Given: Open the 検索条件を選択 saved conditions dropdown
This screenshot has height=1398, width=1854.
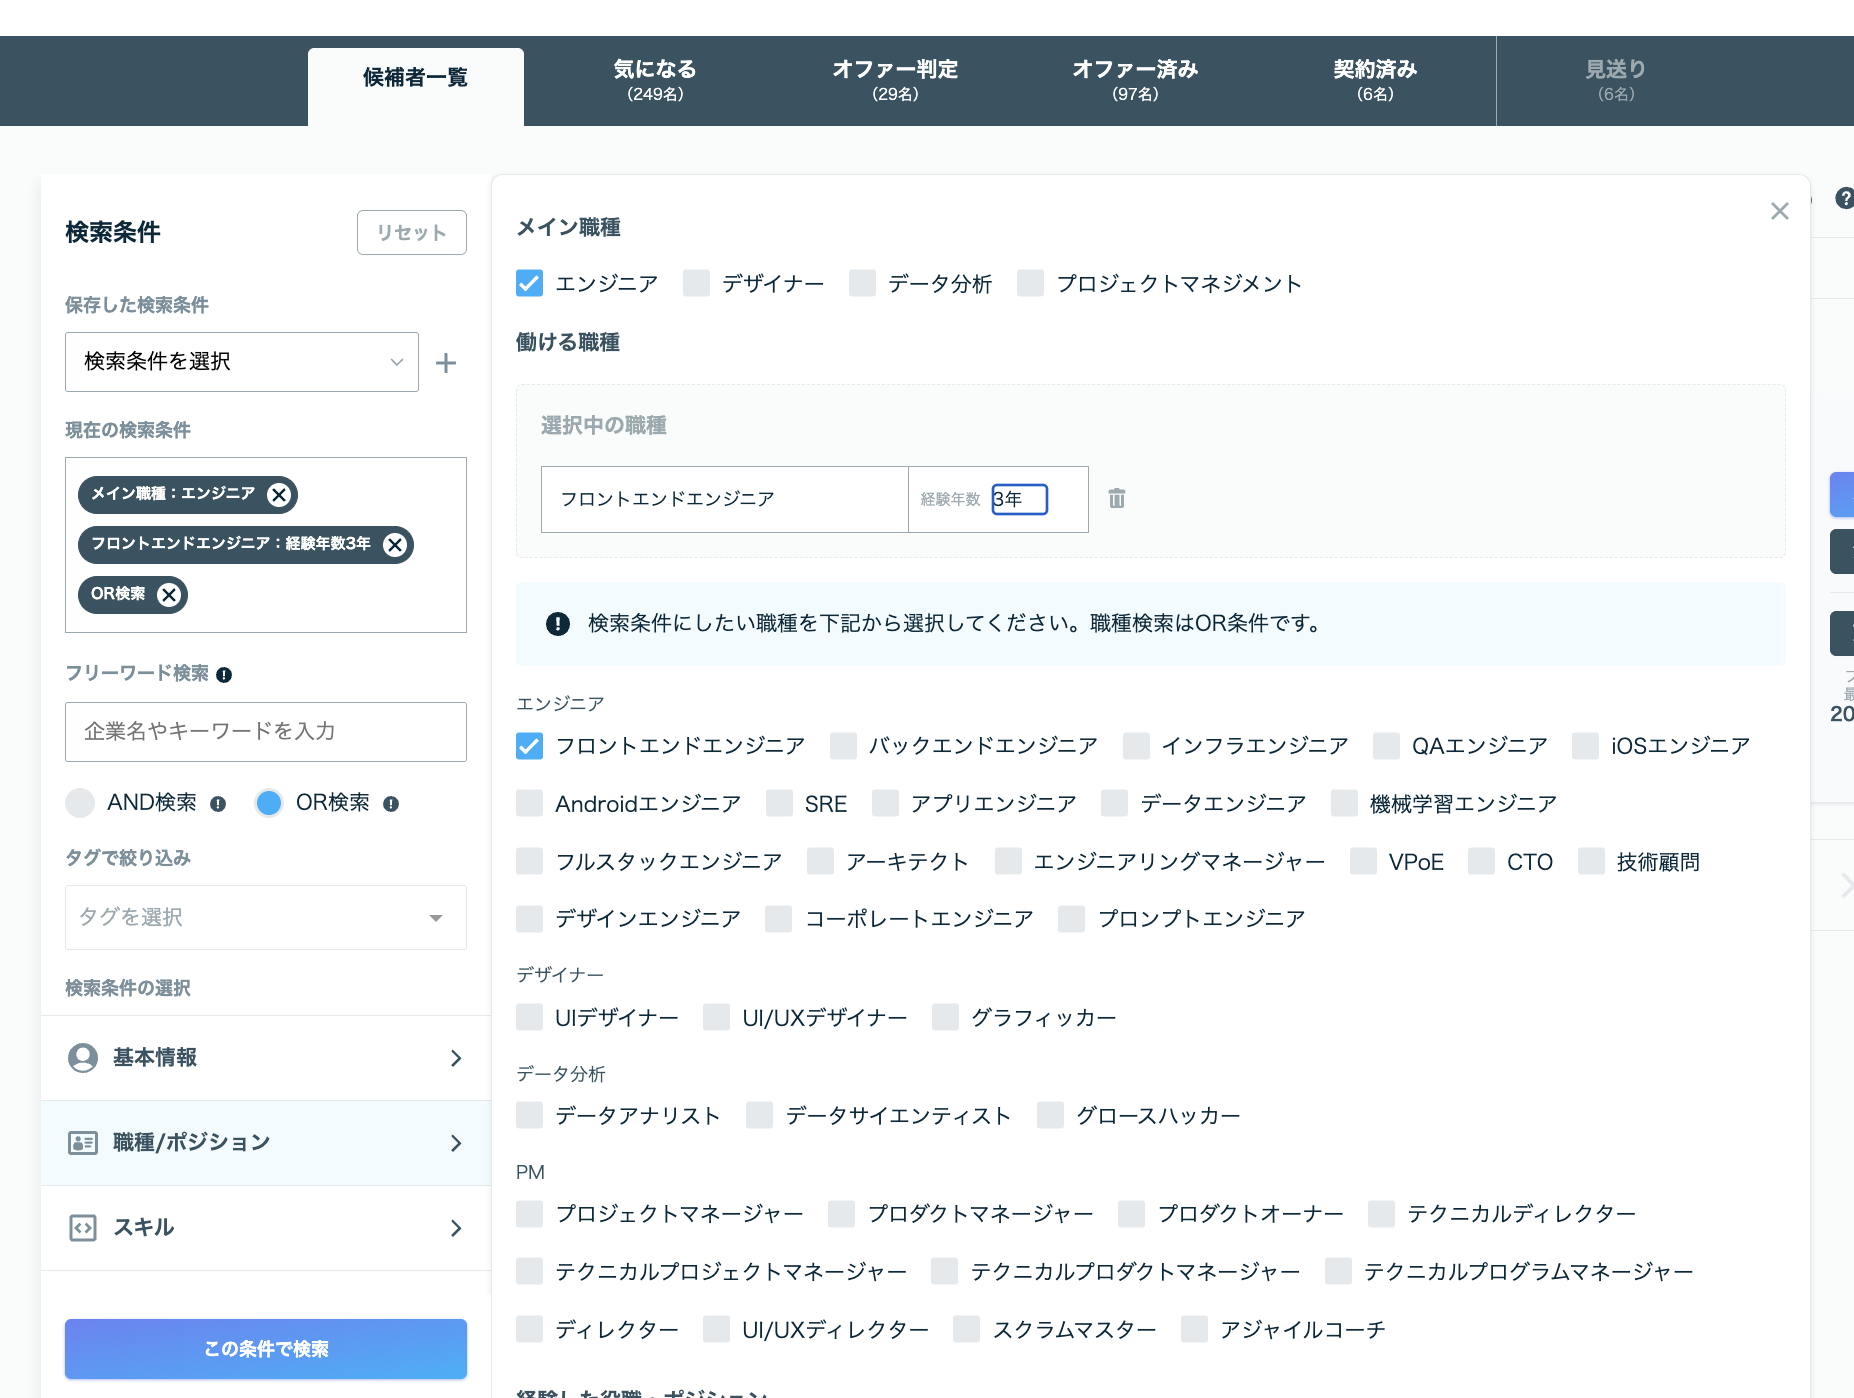Looking at the screenshot, I should [242, 362].
